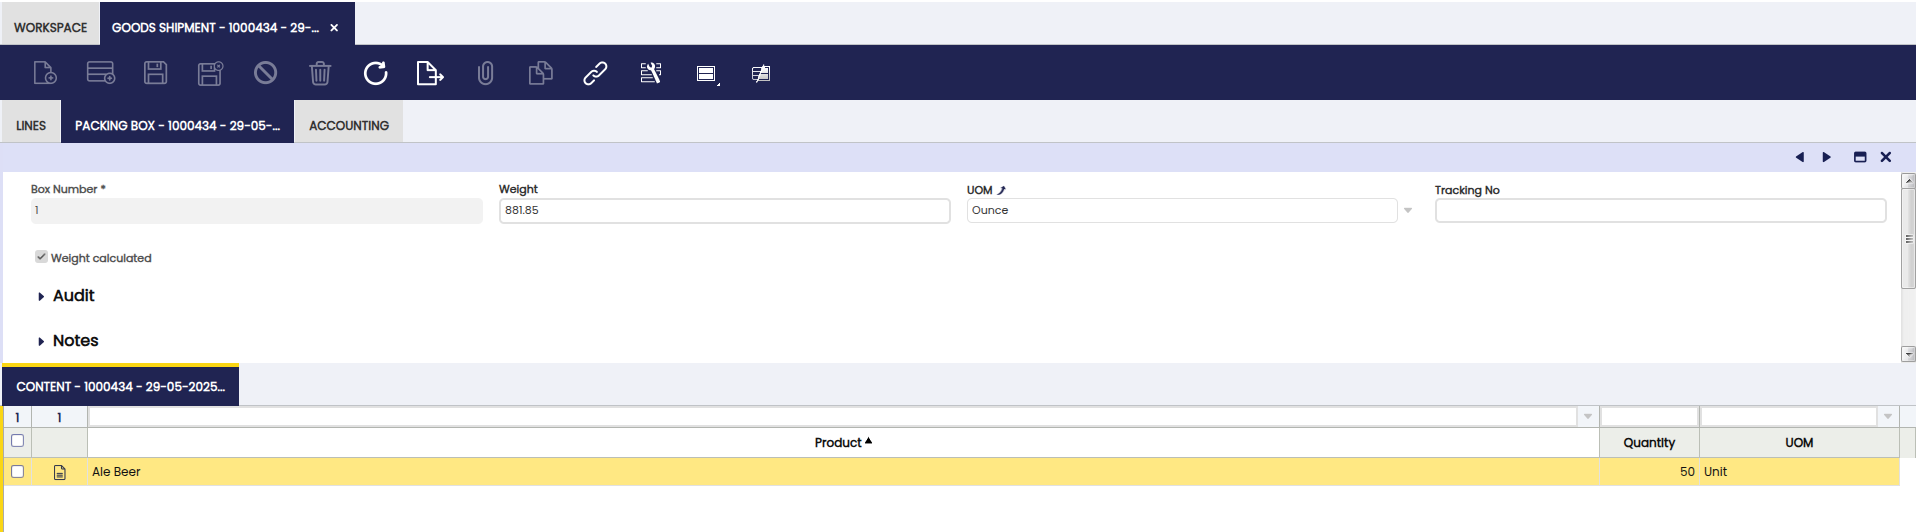Tick the select-all checkbox in grid header
The image size is (1916, 532).
17,441
